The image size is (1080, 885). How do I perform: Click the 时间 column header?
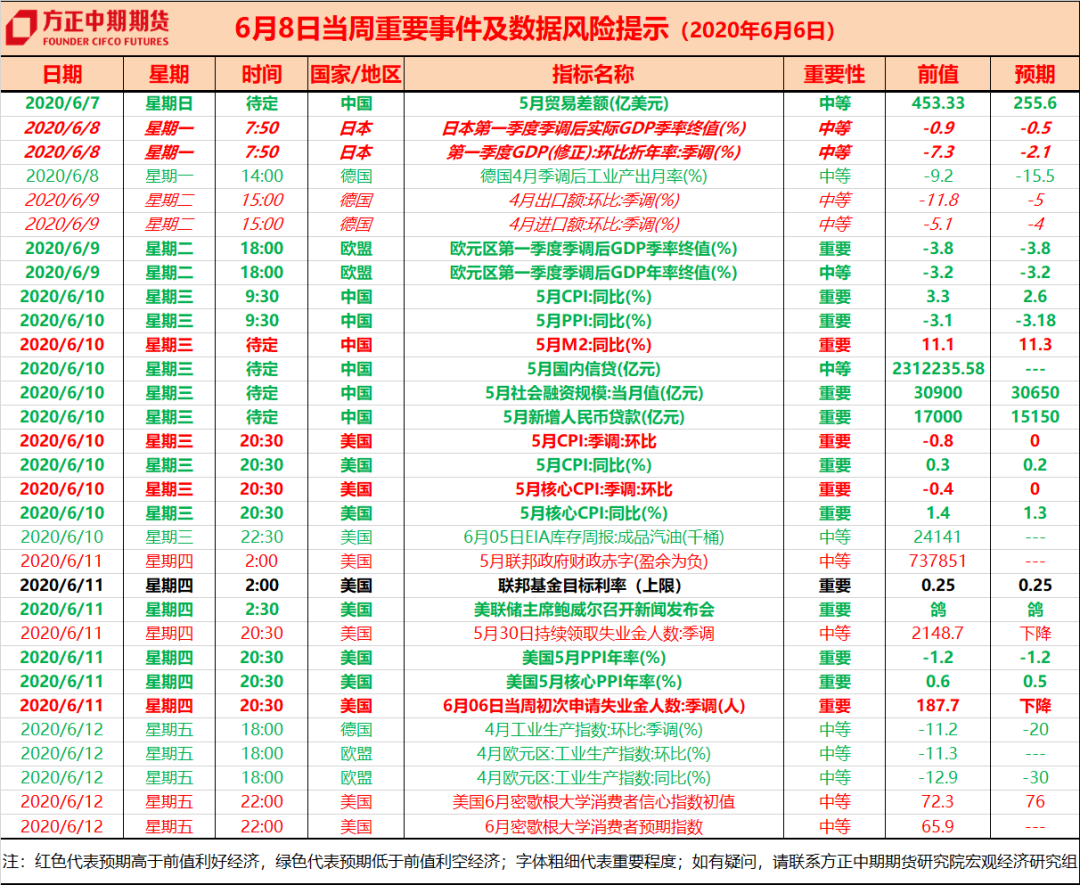pyautogui.click(x=262, y=74)
